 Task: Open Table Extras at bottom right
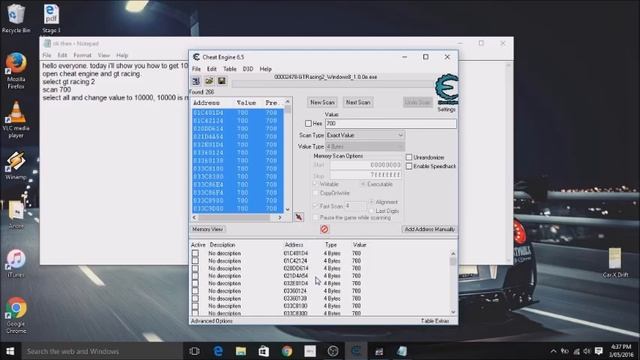(x=435, y=321)
